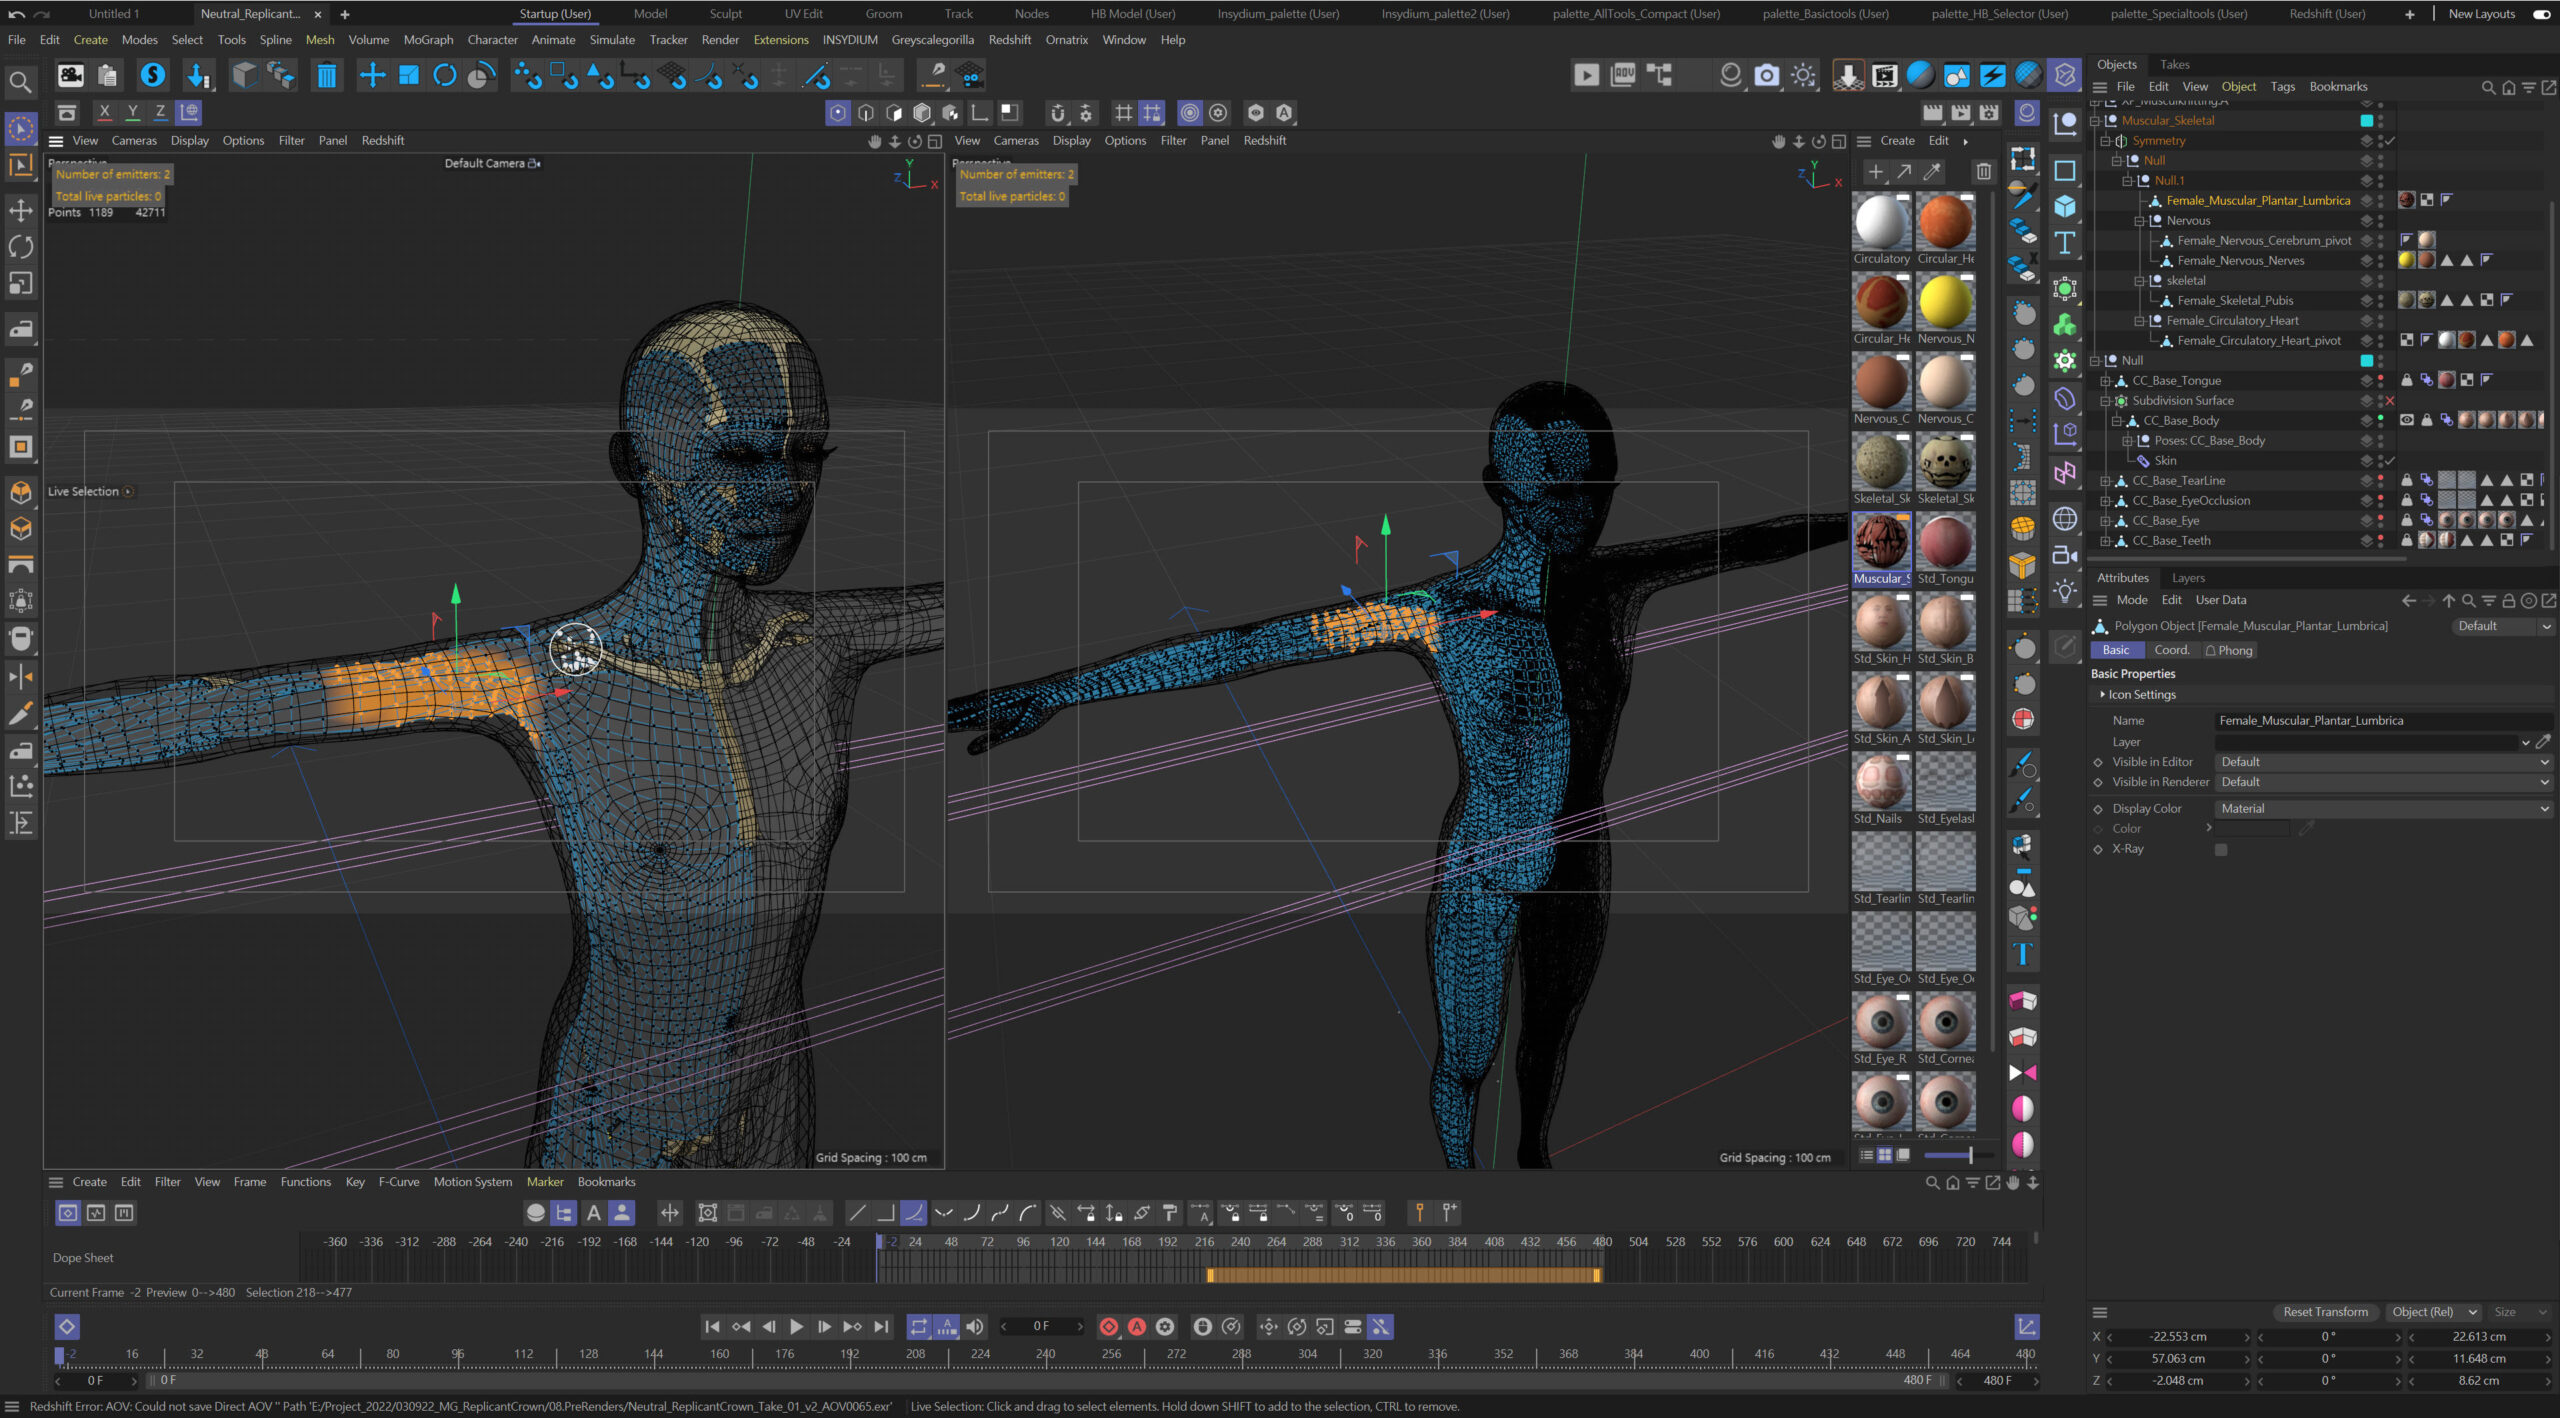Screen dimensions: 2560x1418
Task: Click the Name input field
Action: (x=2380, y=721)
